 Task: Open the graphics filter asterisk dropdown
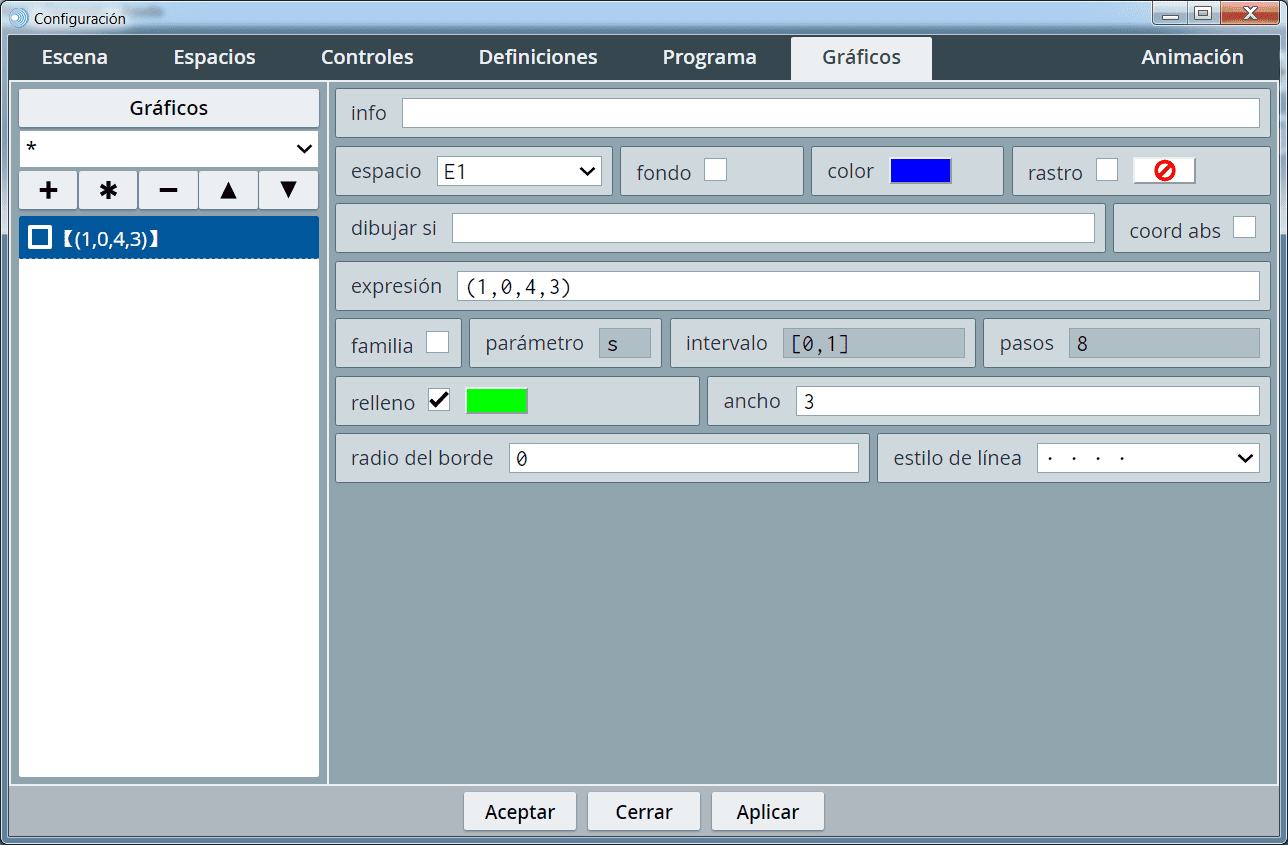pyautogui.click(x=168, y=148)
